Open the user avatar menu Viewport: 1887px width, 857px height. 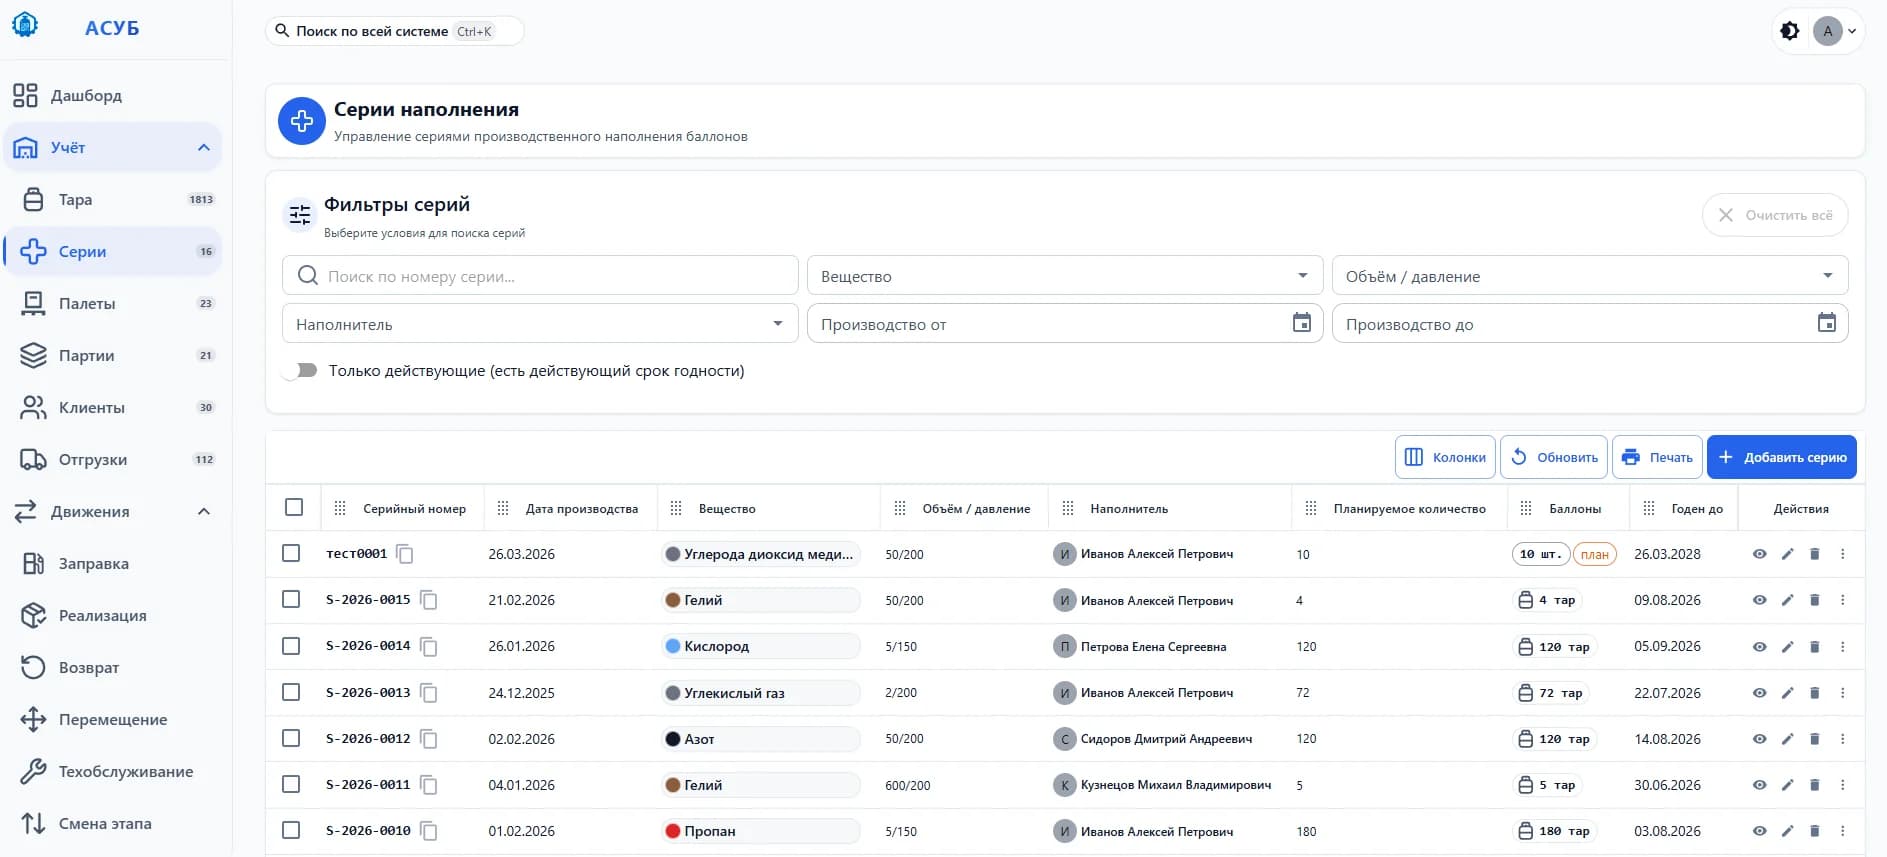point(1836,31)
